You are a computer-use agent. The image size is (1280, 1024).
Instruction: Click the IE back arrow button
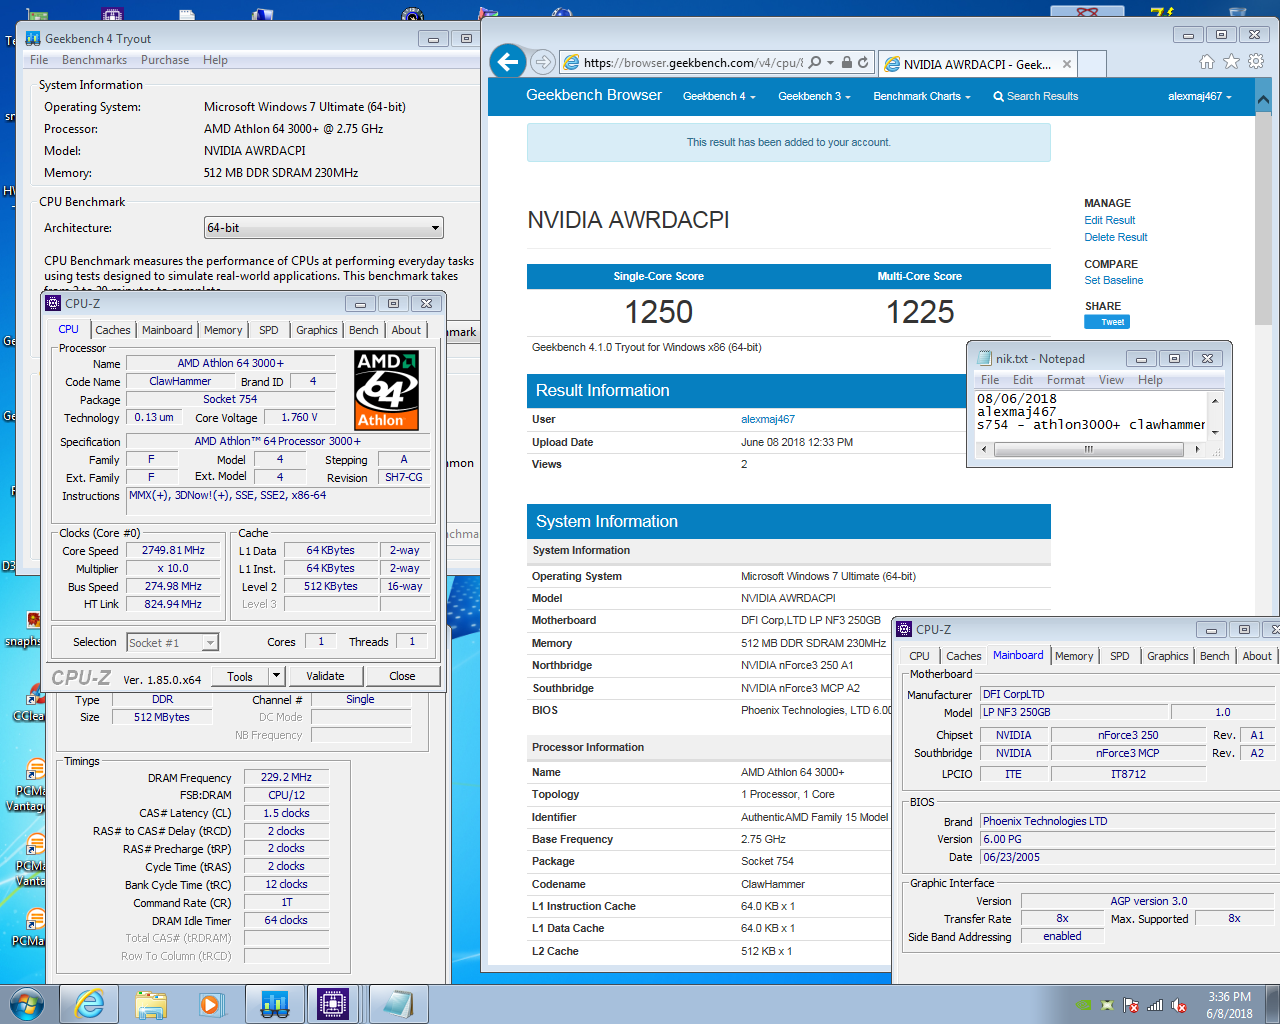click(508, 62)
